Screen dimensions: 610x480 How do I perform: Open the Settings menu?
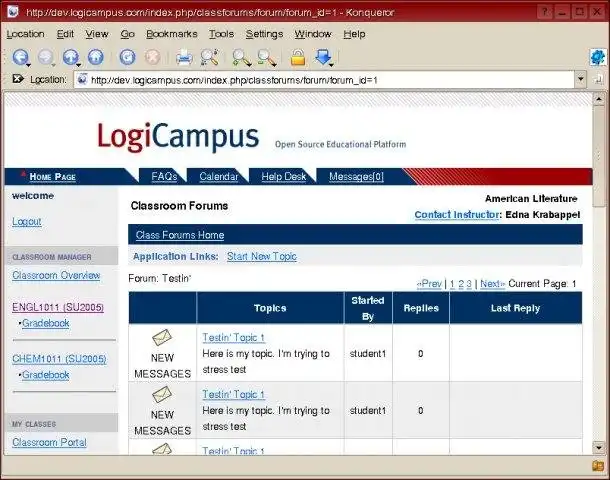click(264, 34)
